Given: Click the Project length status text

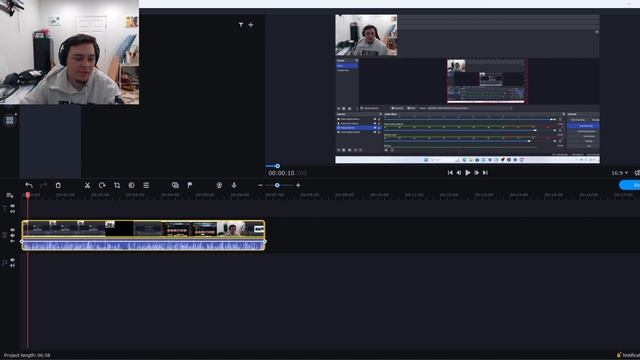Looking at the screenshot, I should coord(27,356).
